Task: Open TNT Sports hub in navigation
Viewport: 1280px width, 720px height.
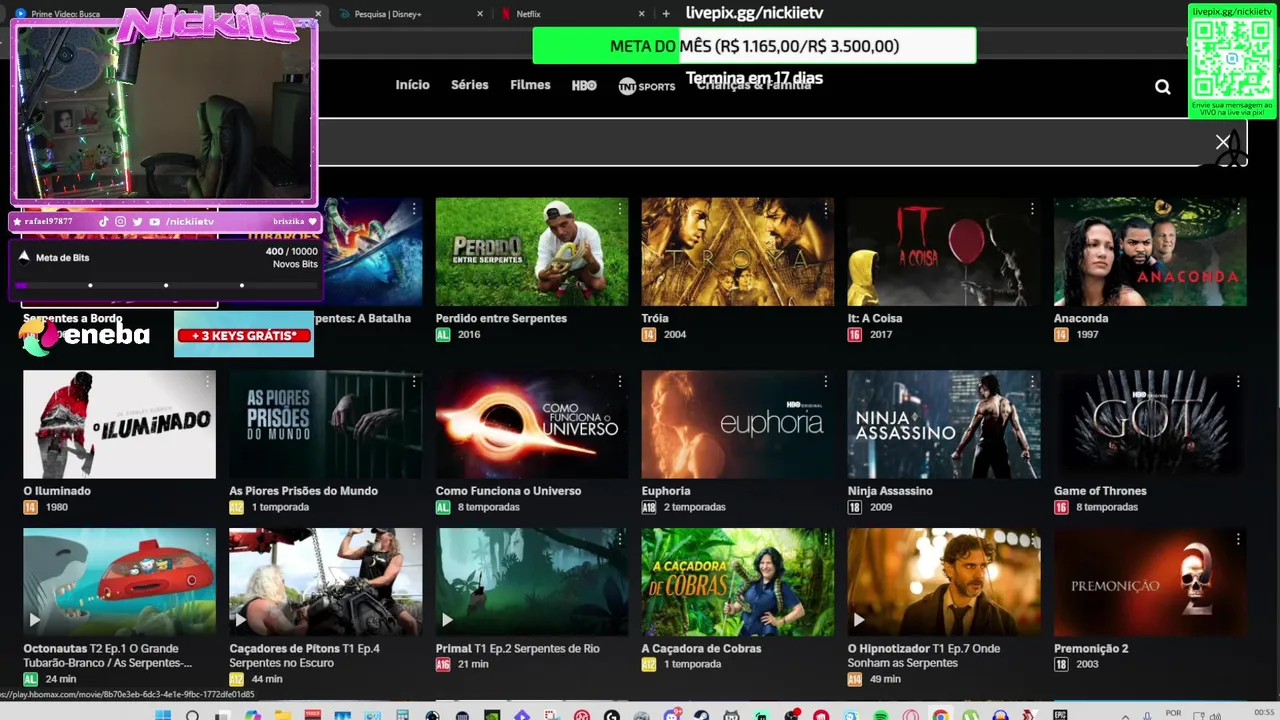Action: pyautogui.click(x=646, y=86)
